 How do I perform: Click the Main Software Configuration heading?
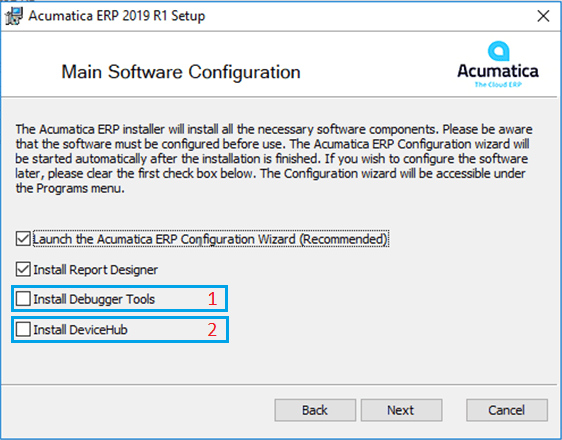point(181,72)
